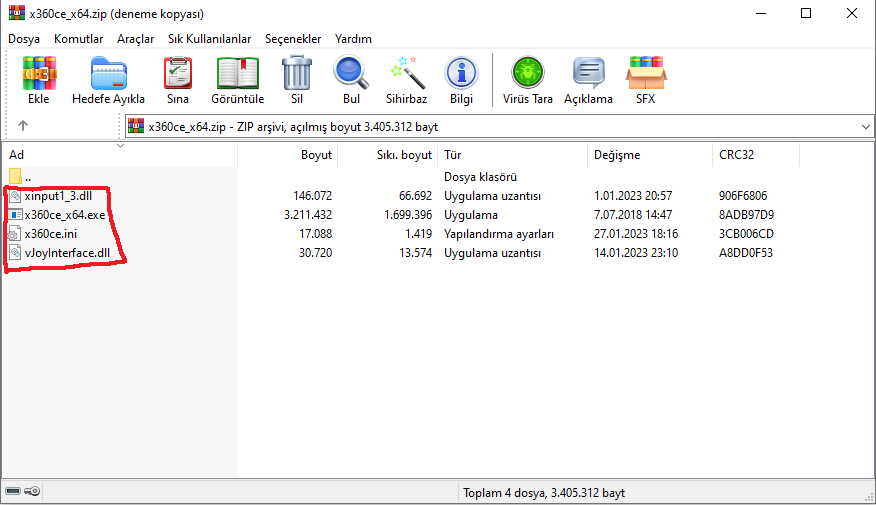
Task: Maximize the WinRAR window
Action: click(x=806, y=13)
